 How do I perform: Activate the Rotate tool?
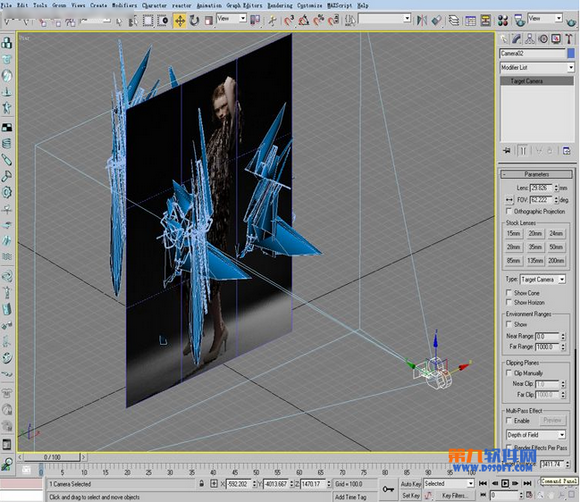click(x=194, y=20)
